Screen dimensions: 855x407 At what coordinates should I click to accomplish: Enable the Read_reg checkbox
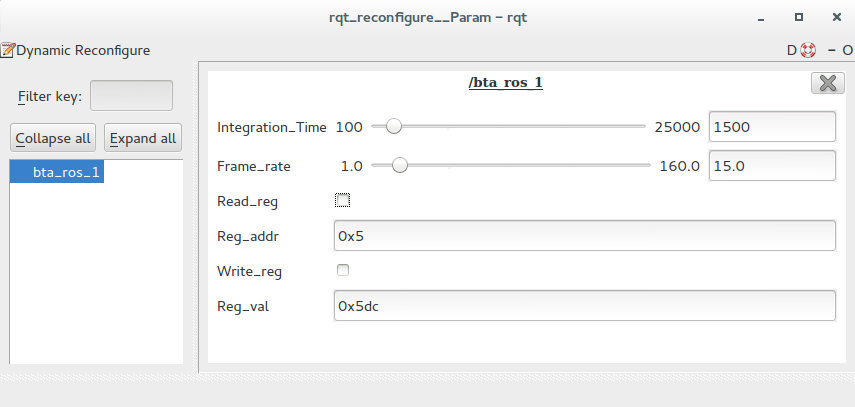pyautogui.click(x=343, y=200)
